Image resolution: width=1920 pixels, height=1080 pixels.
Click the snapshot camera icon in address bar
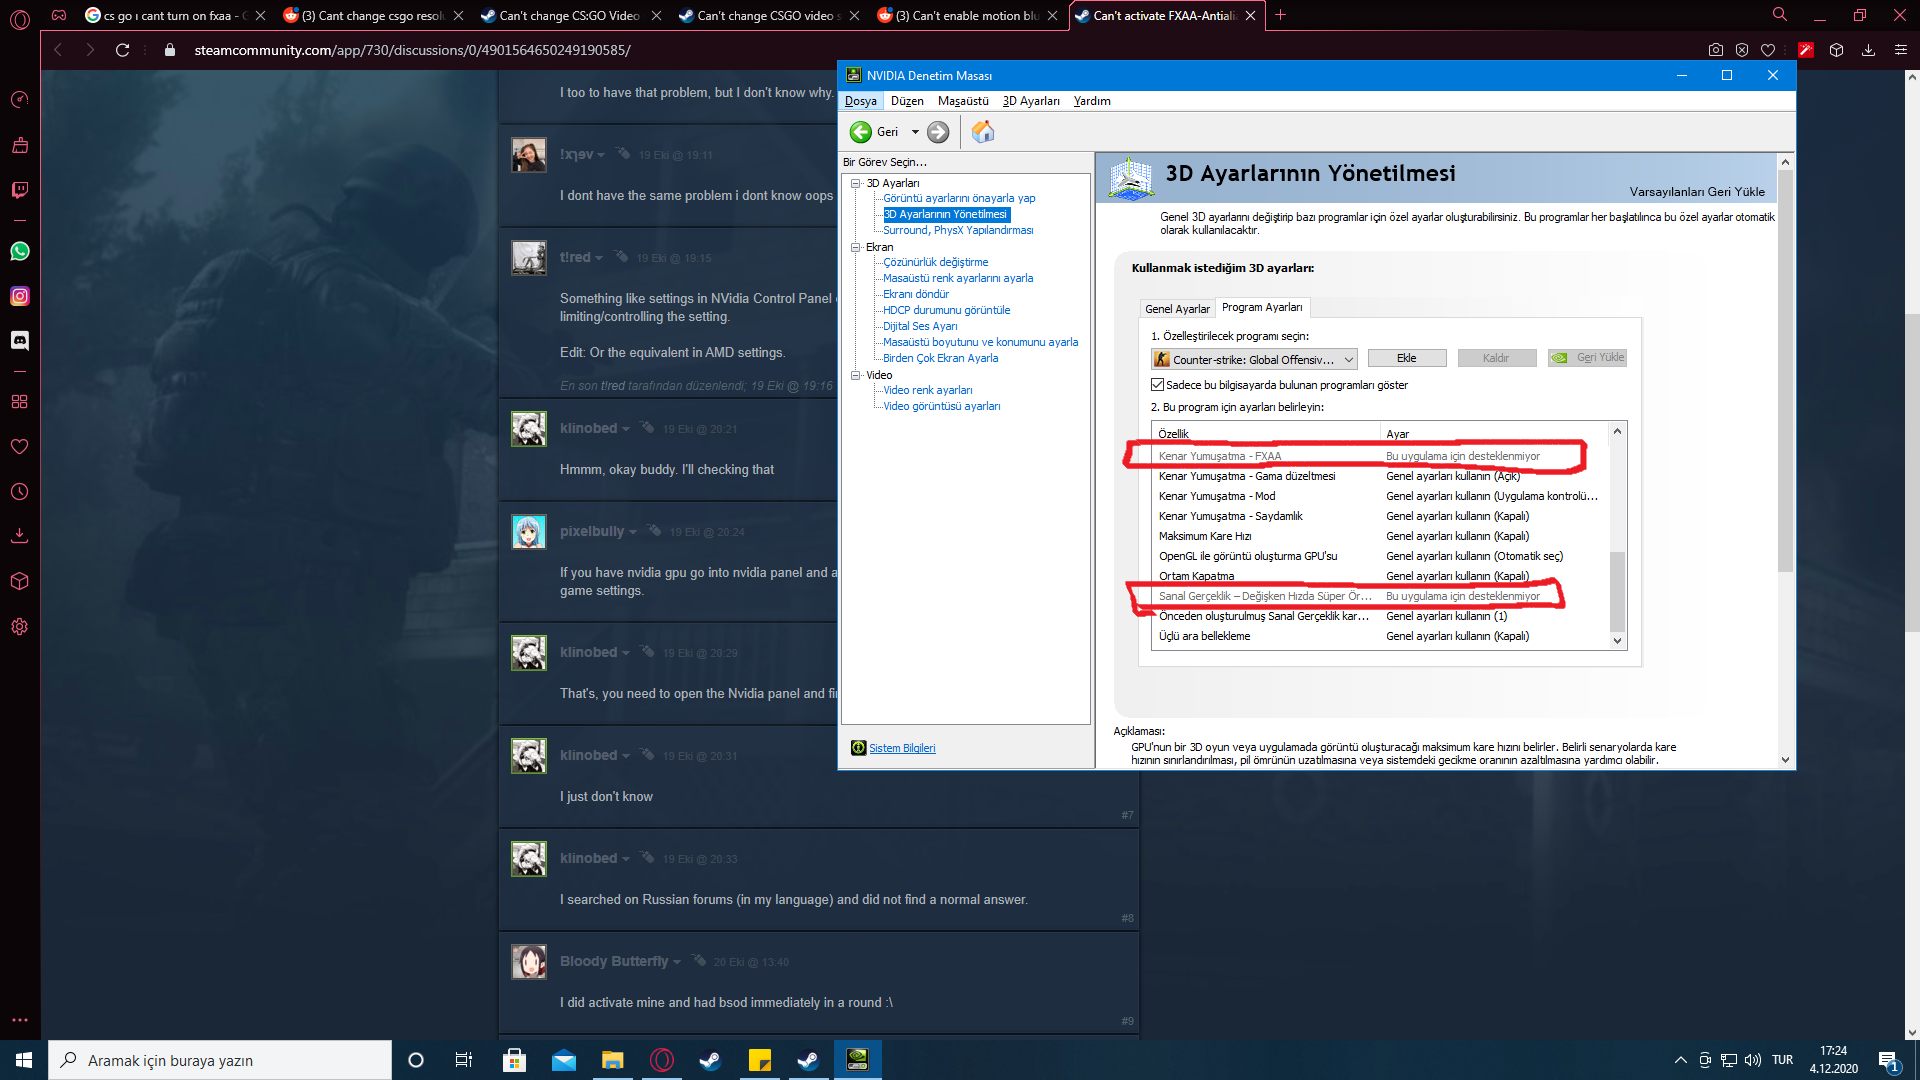(x=1716, y=50)
